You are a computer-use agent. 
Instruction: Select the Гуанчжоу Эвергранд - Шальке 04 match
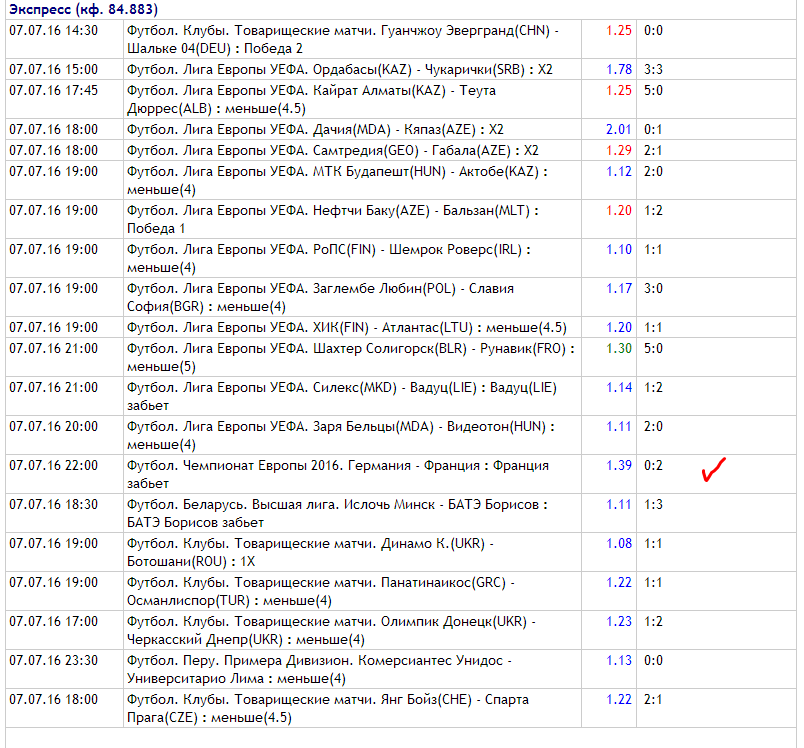click(x=343, y=39)
